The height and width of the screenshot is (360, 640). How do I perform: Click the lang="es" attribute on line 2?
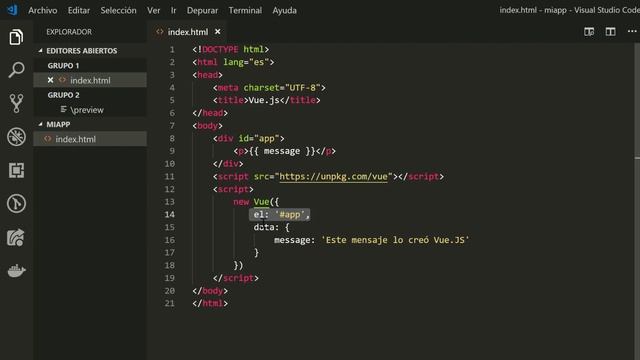[246, 62]
